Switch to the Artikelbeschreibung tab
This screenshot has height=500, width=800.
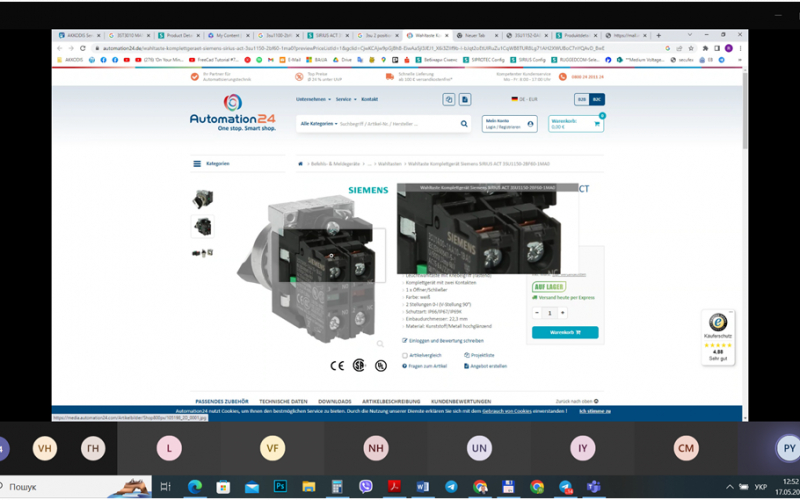[x=391, y=402]
